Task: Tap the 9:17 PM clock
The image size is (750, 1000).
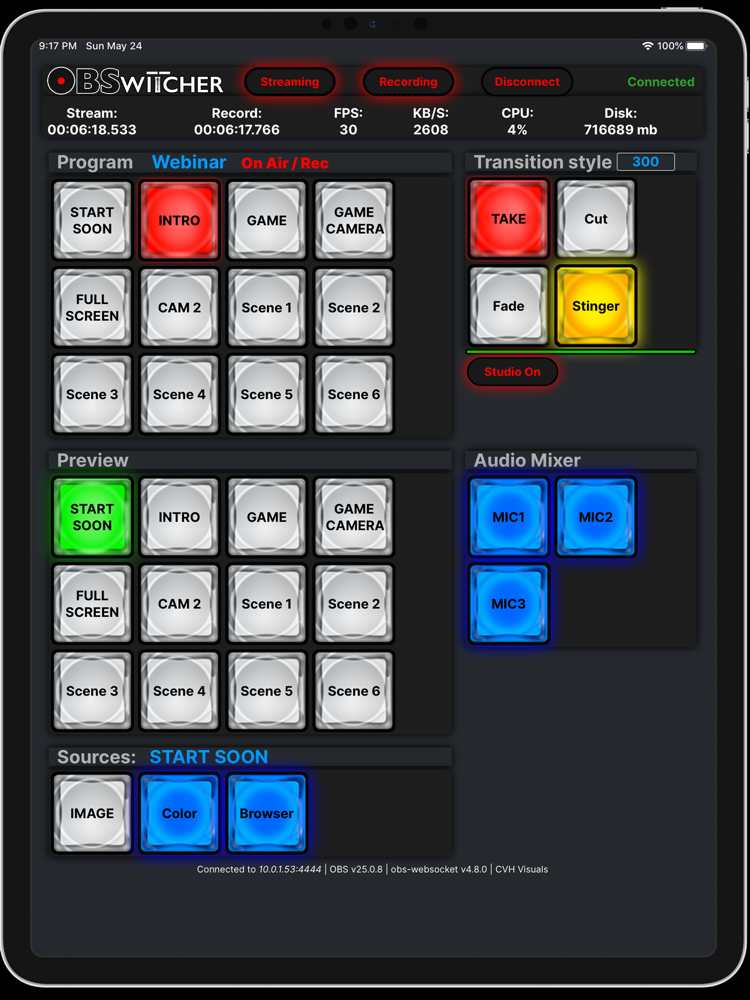Action: (x=57, y=46)
